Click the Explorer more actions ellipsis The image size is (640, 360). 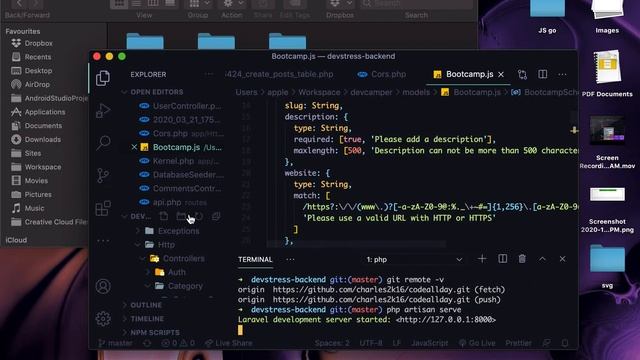[209, 74]
